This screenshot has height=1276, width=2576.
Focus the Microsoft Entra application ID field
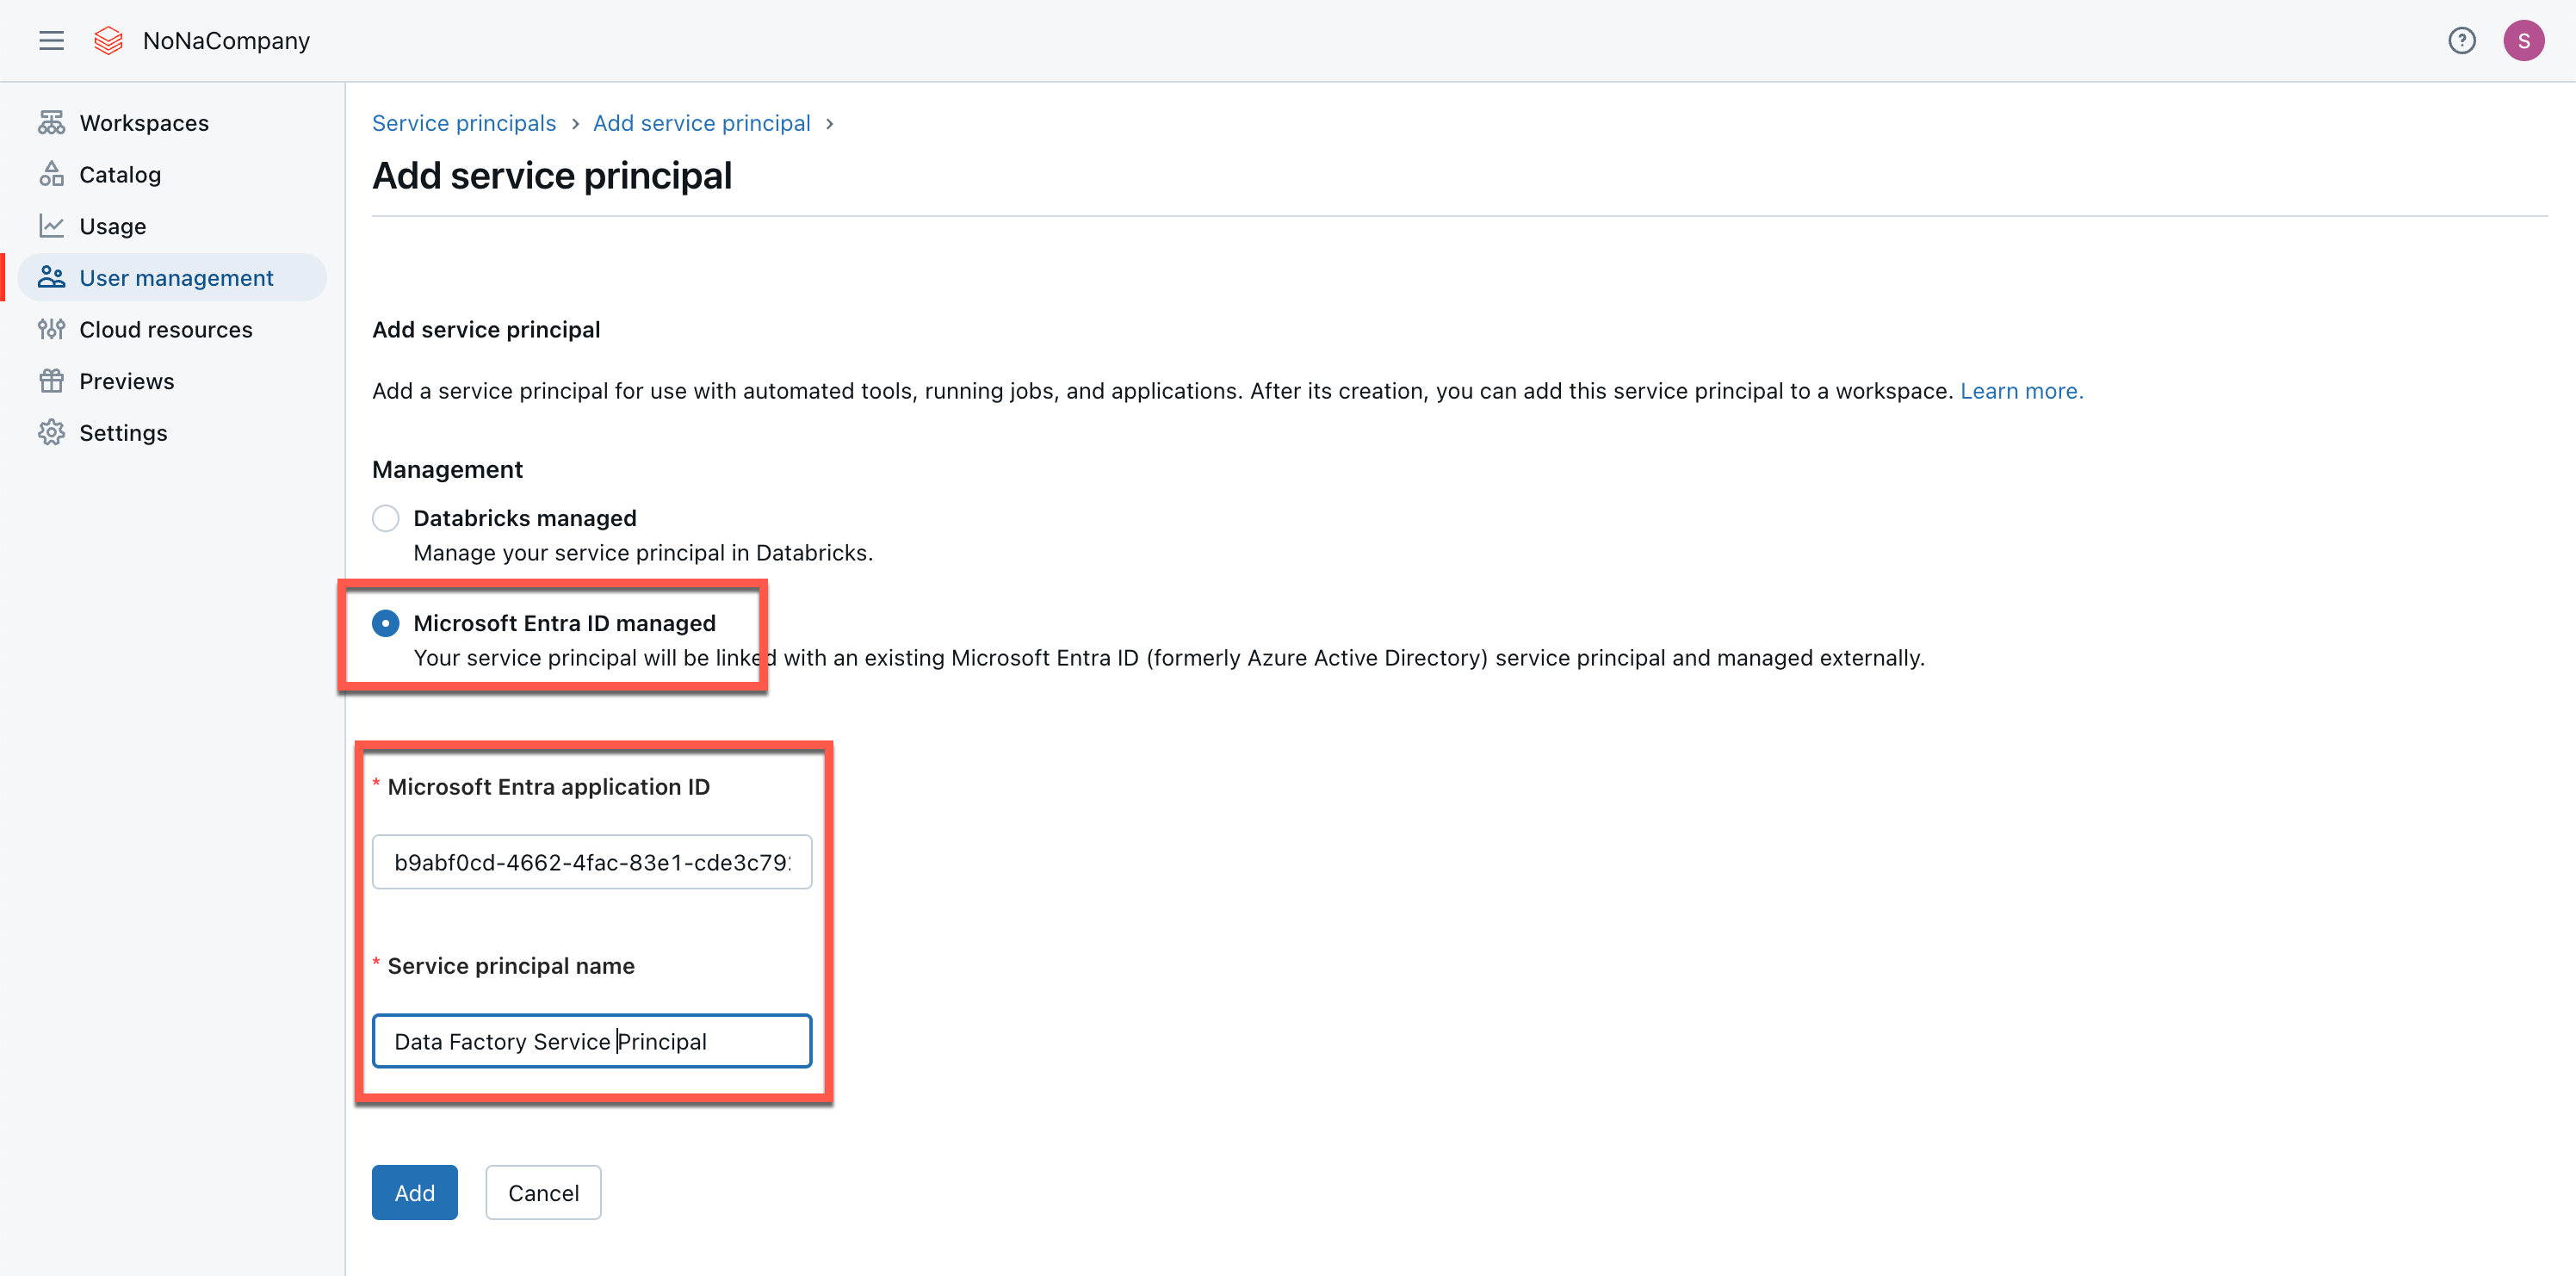591,862
